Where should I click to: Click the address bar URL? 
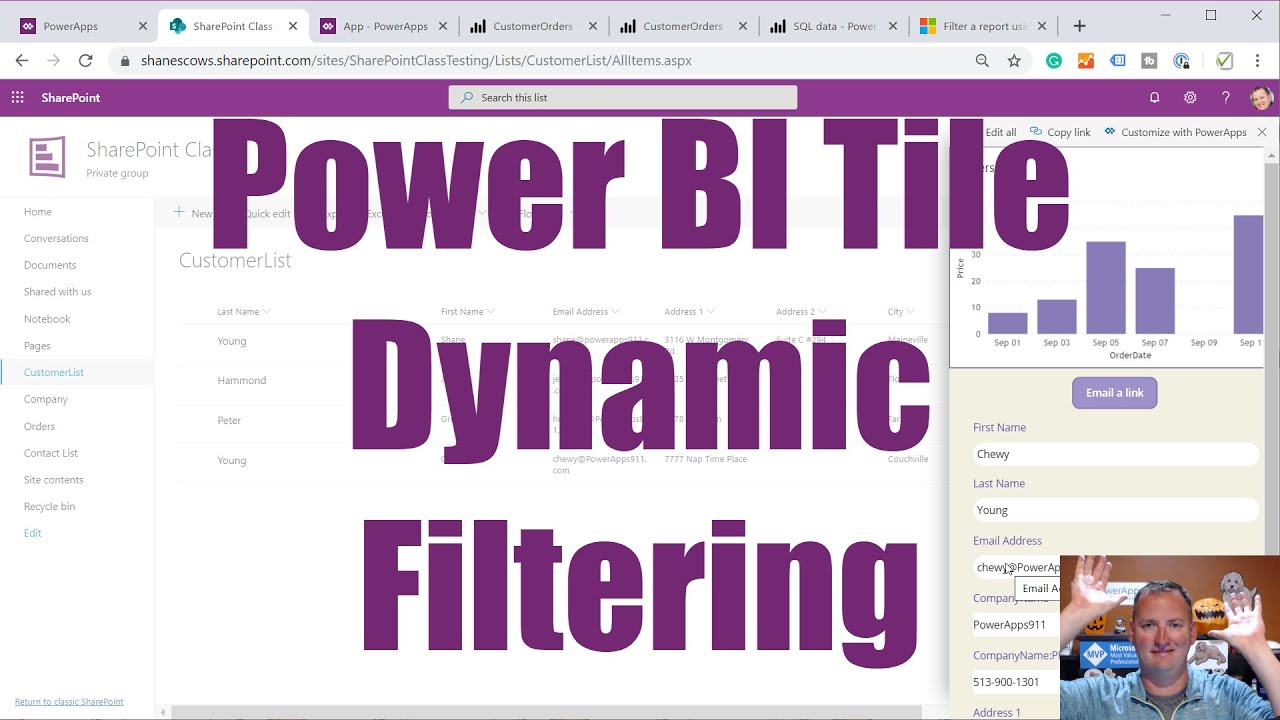pos(416,61)
